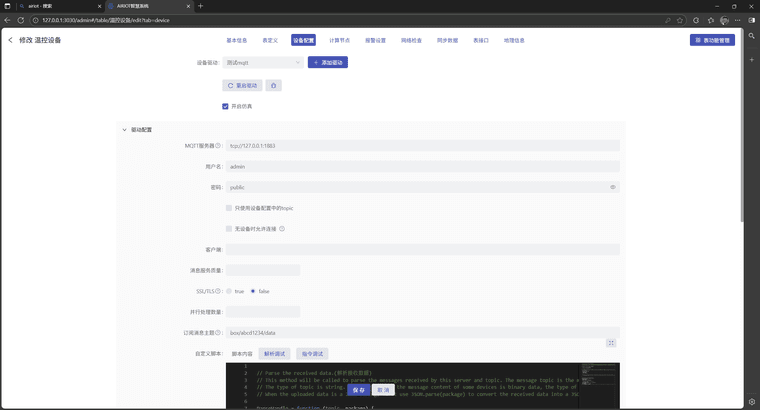Collapse the 驱动配置 section
Screen dimensions: 760x410
125,130
